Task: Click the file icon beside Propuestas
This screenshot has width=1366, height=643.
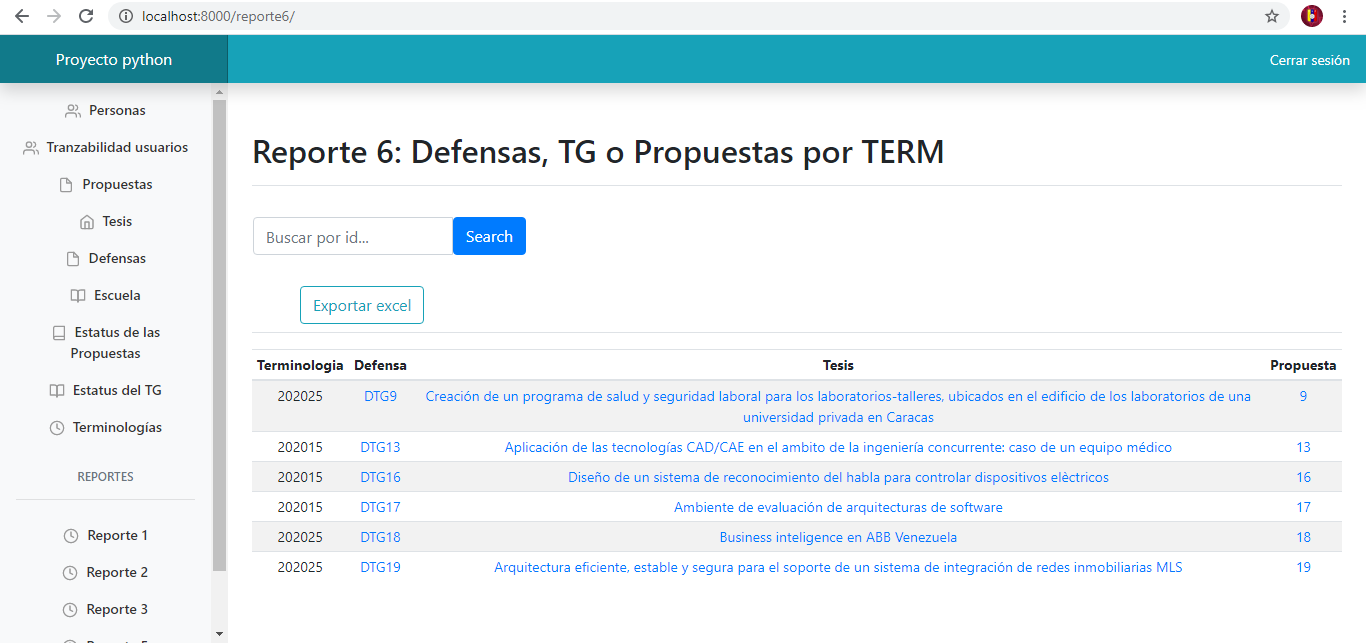Action: click(x=66, y=185)
